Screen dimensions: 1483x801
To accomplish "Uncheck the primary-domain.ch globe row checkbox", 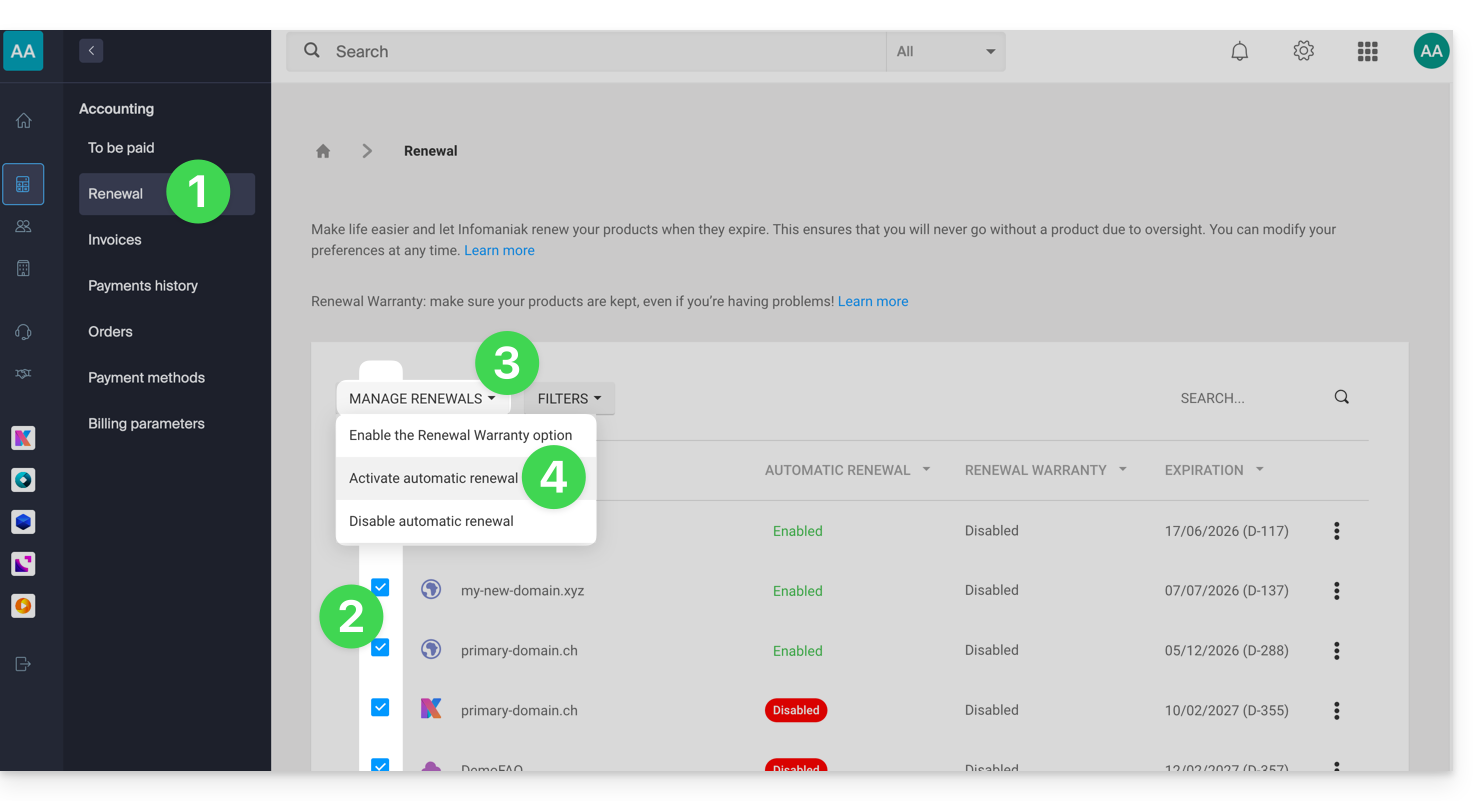I will [380, 647].
